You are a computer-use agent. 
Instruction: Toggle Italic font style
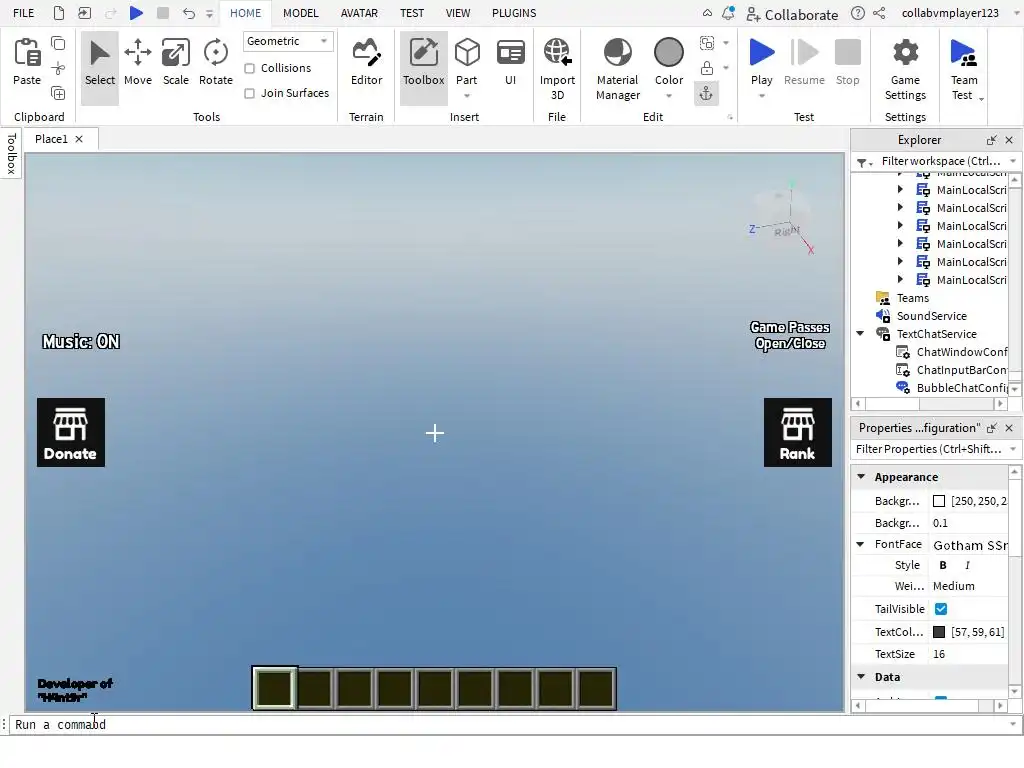point(967,566)
